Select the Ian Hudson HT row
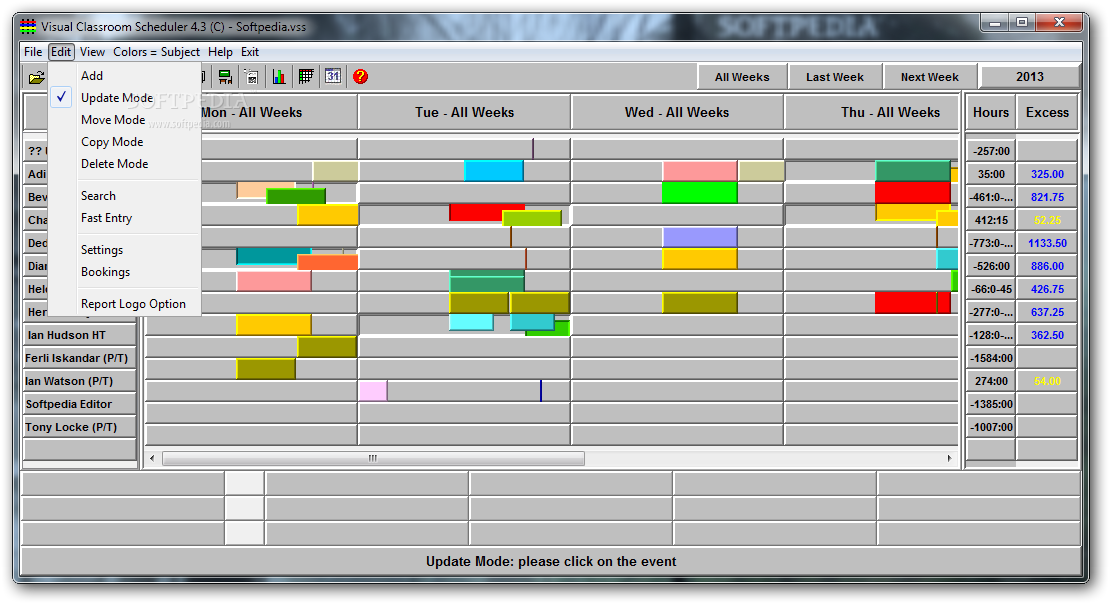The width and height of the screenshot is (1110, 604). [x=79, y=335]
